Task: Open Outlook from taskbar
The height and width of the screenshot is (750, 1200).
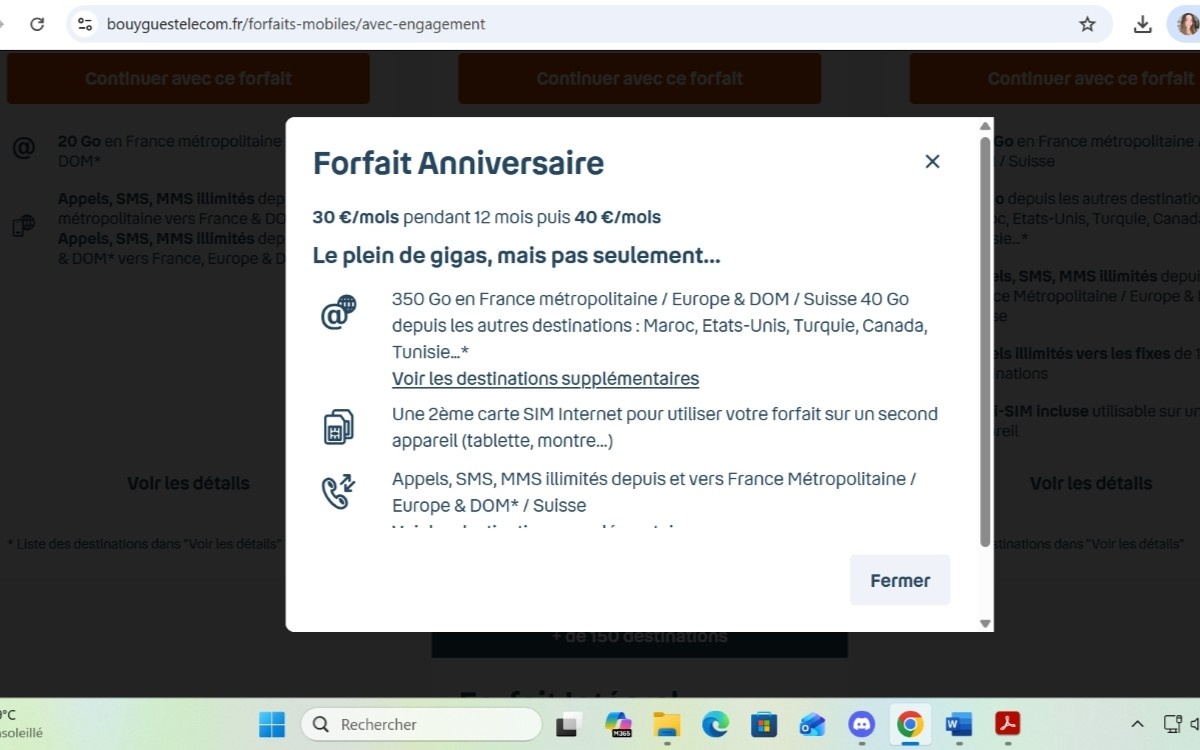Action: click(812, 724)
